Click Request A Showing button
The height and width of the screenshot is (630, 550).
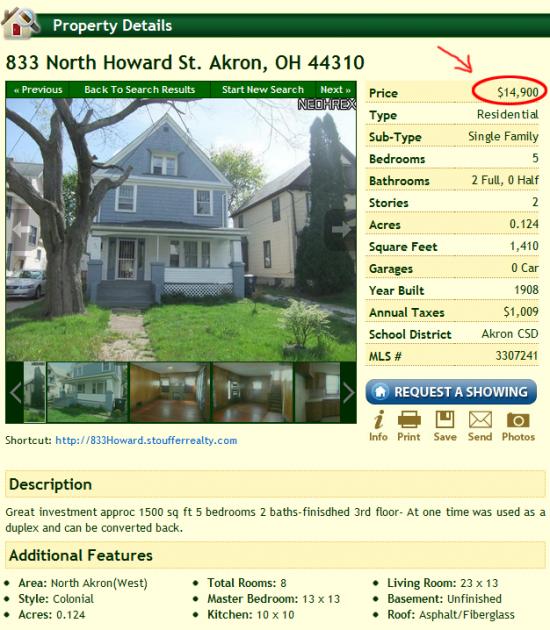(451, 392)
